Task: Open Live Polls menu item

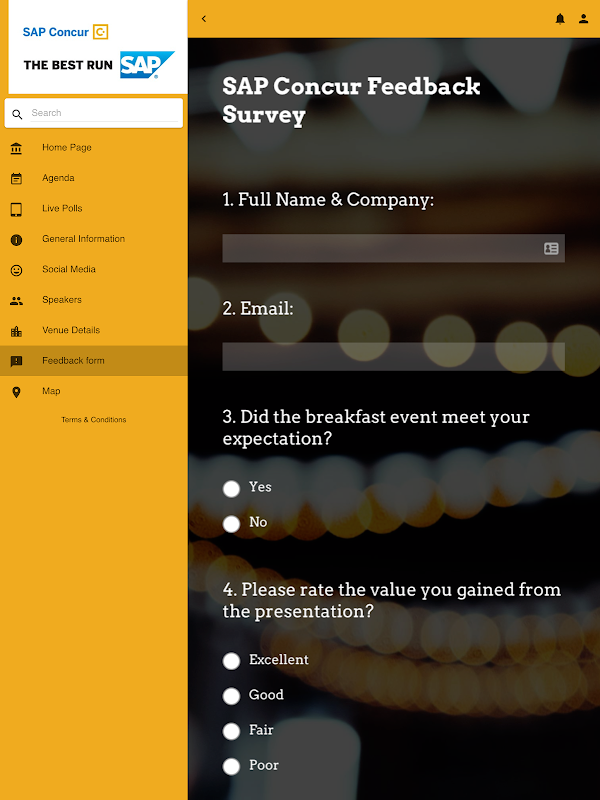Action: pyautogui.click(x=94, y=208)
